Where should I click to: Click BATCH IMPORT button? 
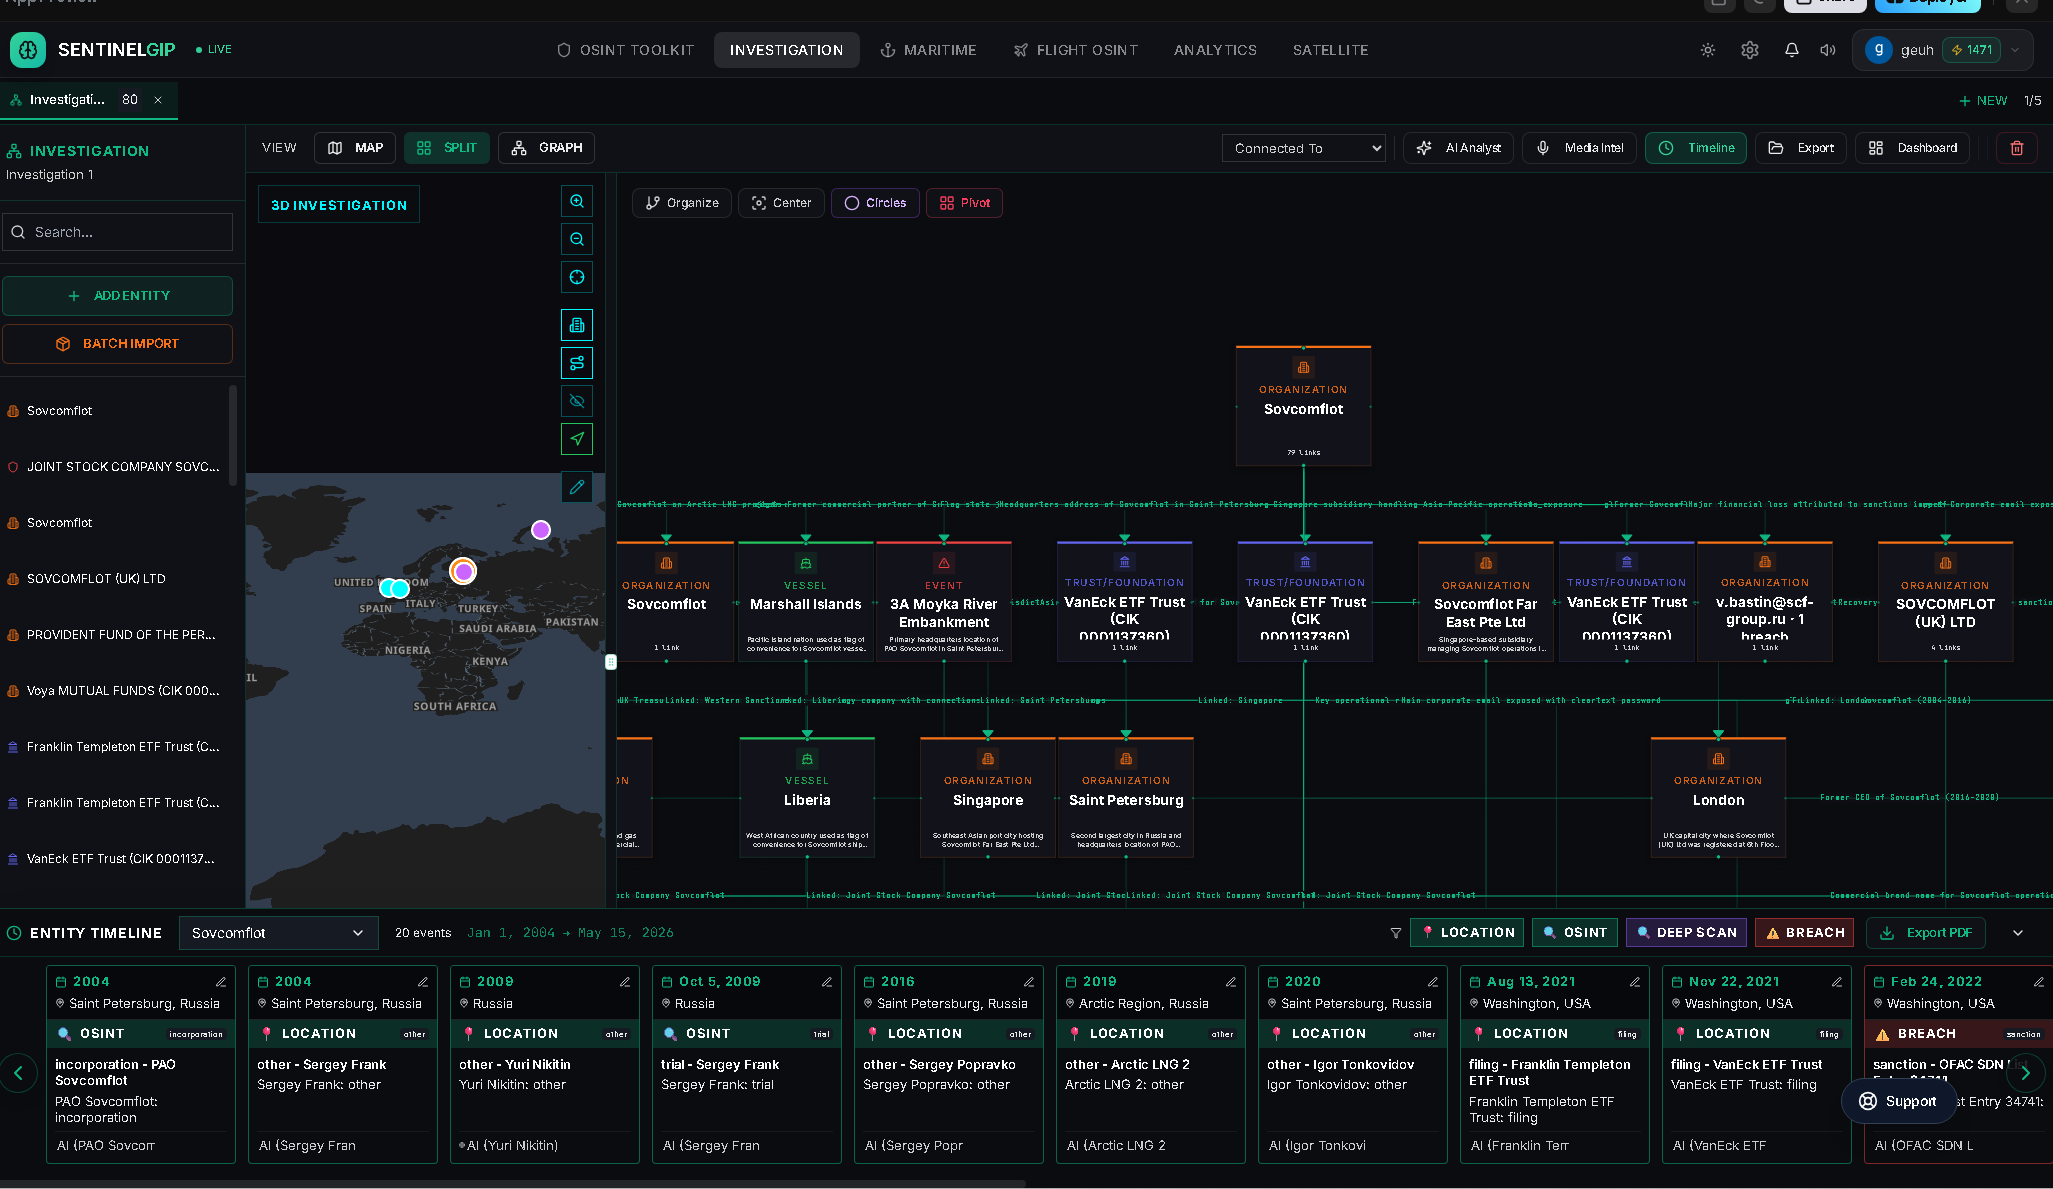[118, 344]
